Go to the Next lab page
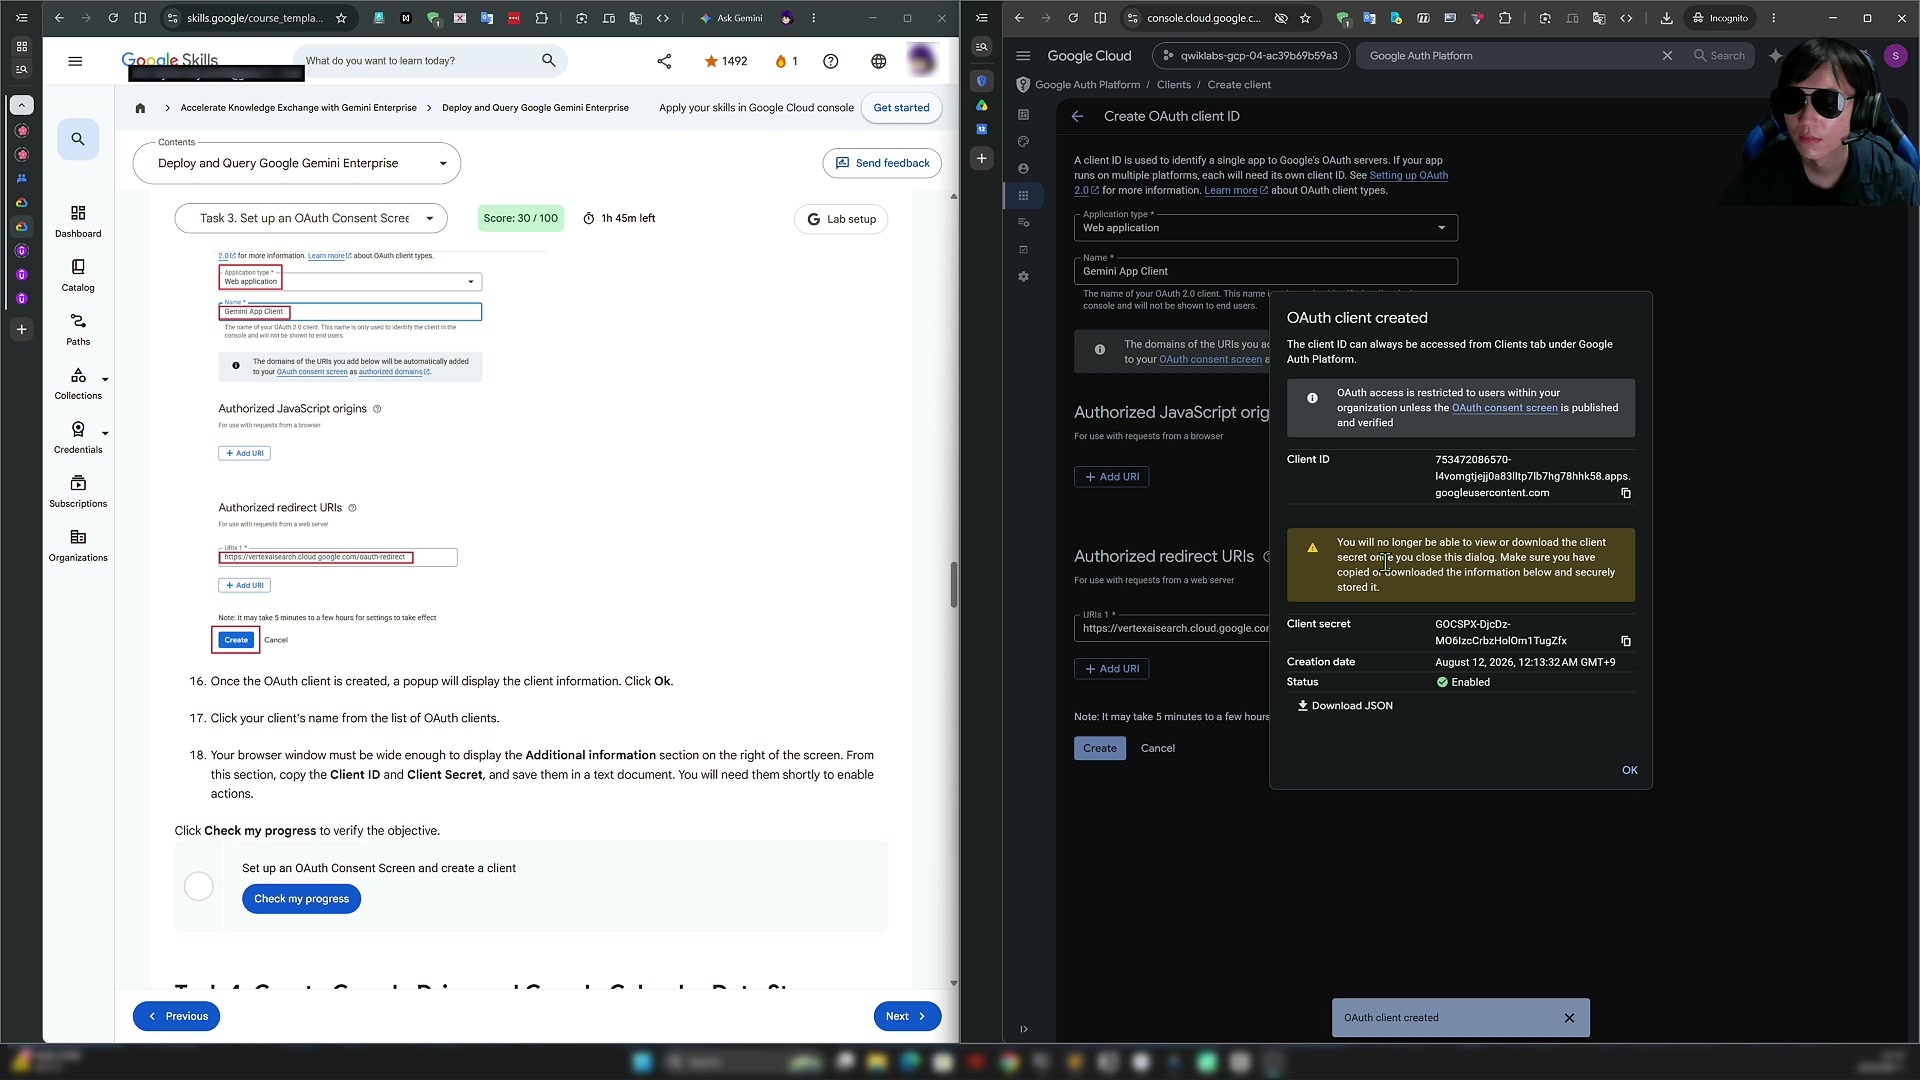The width and height of the screenshot is (1920, 1080). [907, 1016]
